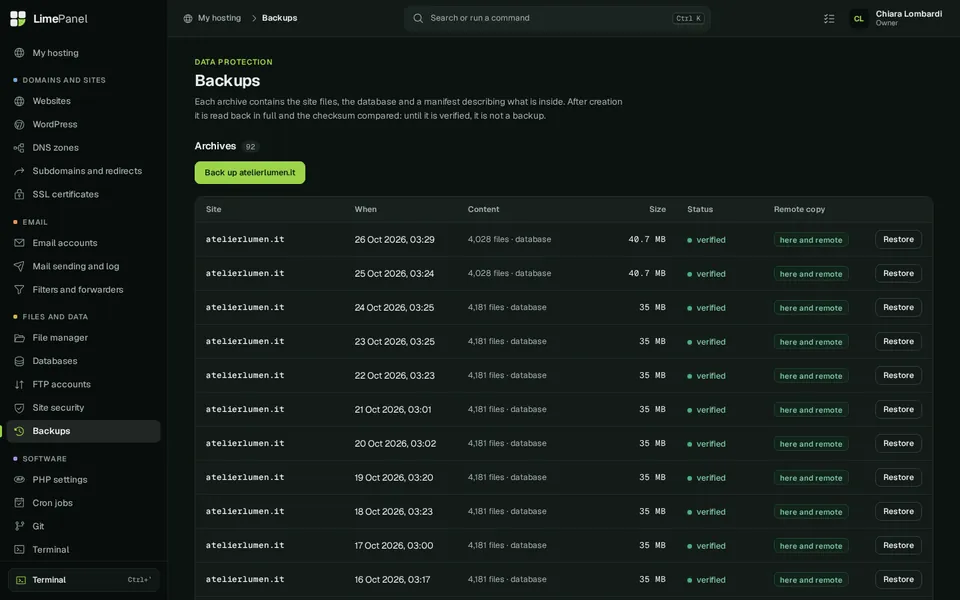
Task: Click the search magnifier icon
Action: [x=418, y=18]
